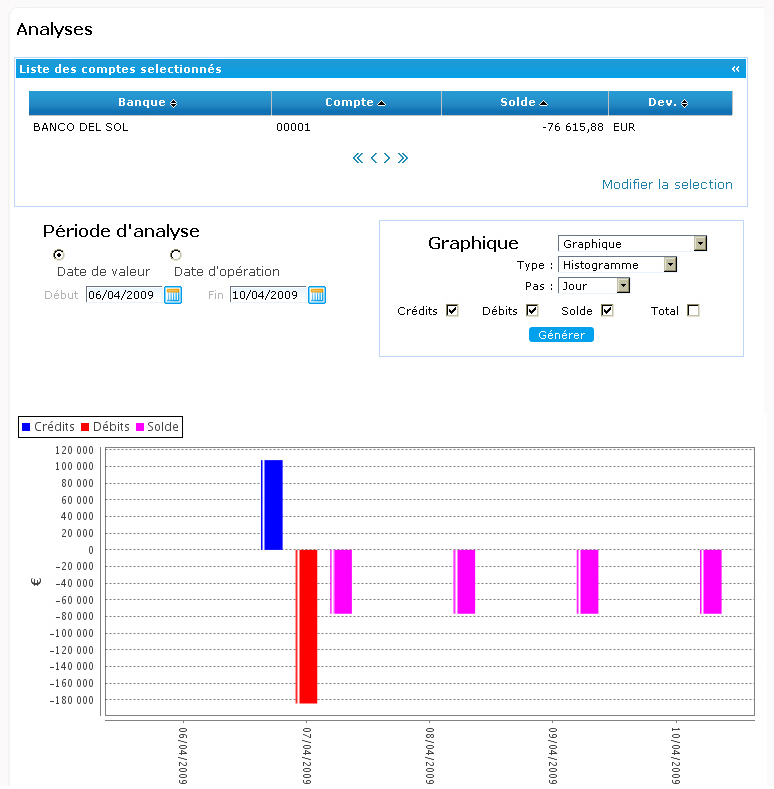Click balance value -76 615,88
774x789 pixels.
[573, 127]
